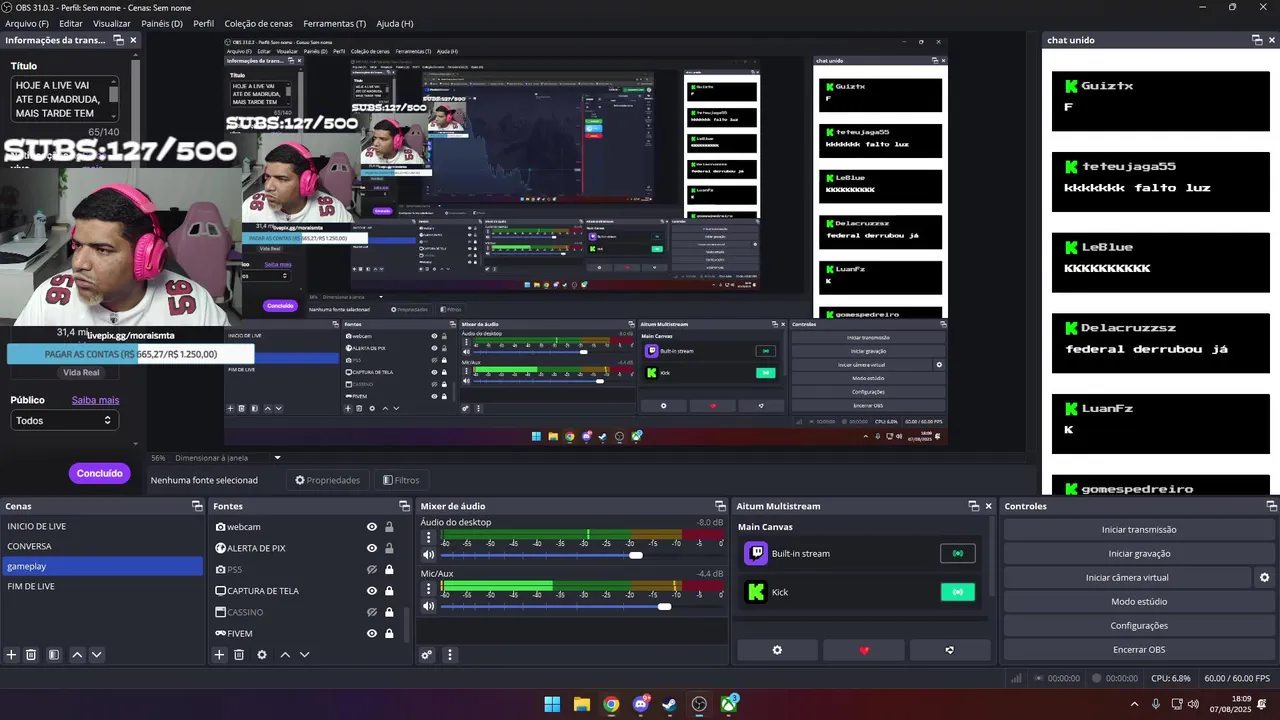Click Iniciar gravação button
1280x720 pixels.
(x=1139, y=554)
